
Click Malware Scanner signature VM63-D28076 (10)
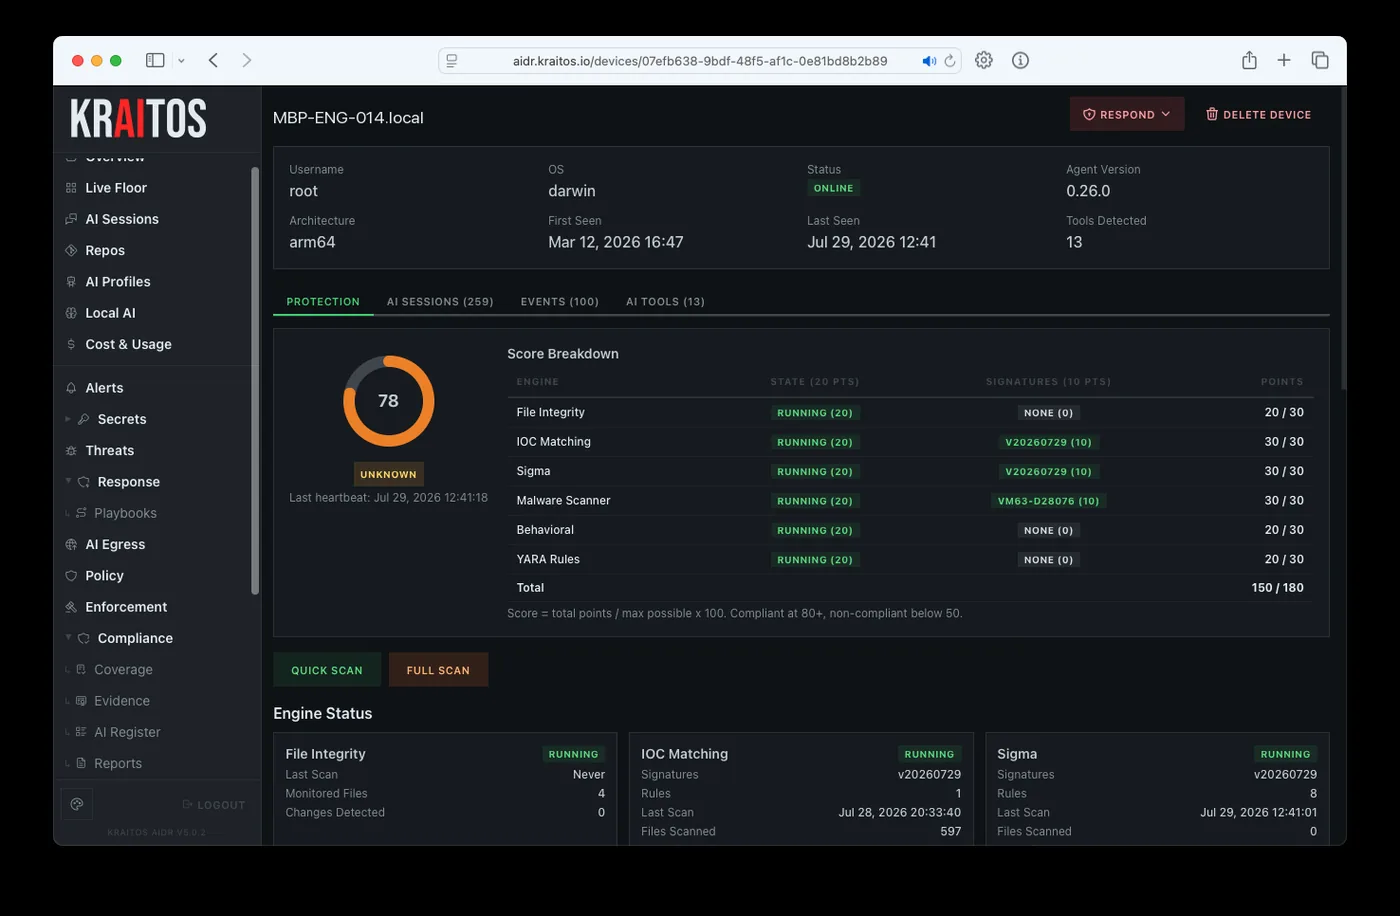(1048, 501)
